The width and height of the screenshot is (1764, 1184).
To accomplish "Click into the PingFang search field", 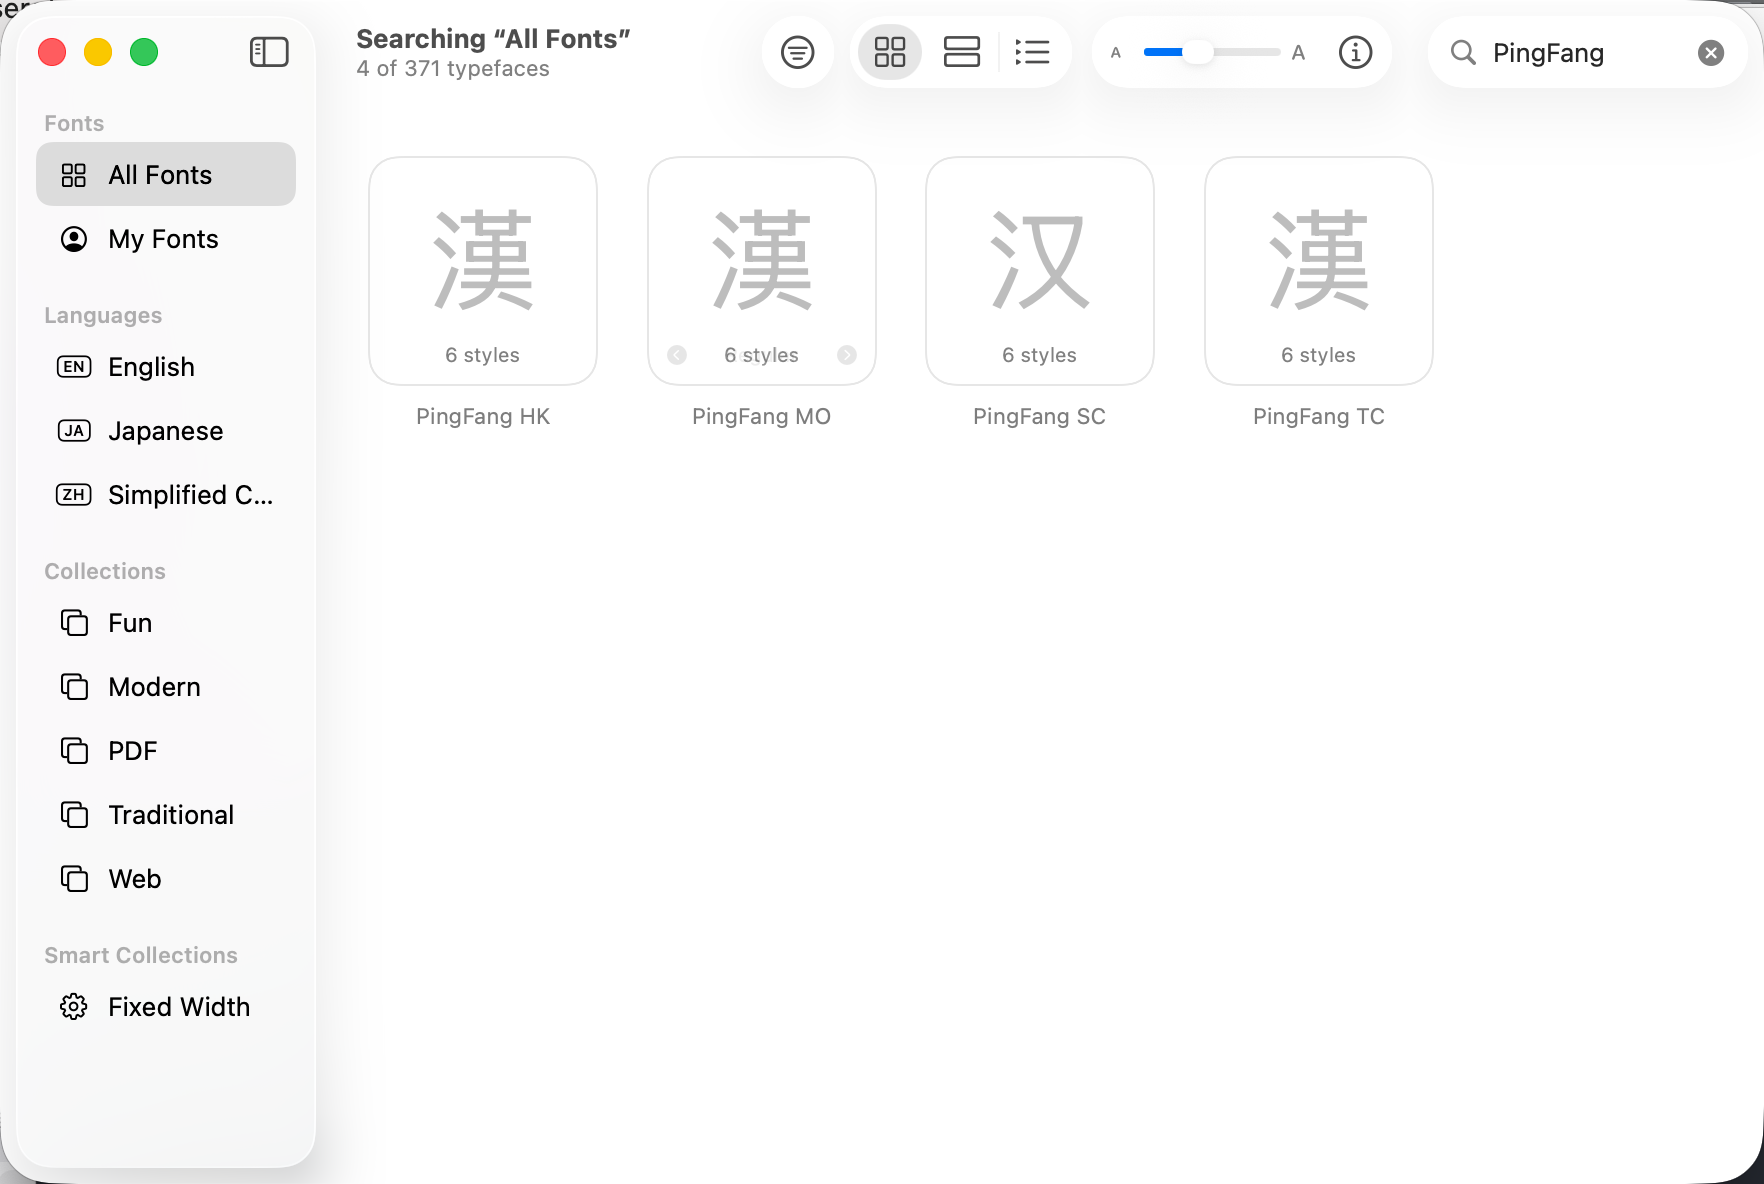I will 1590,52.
